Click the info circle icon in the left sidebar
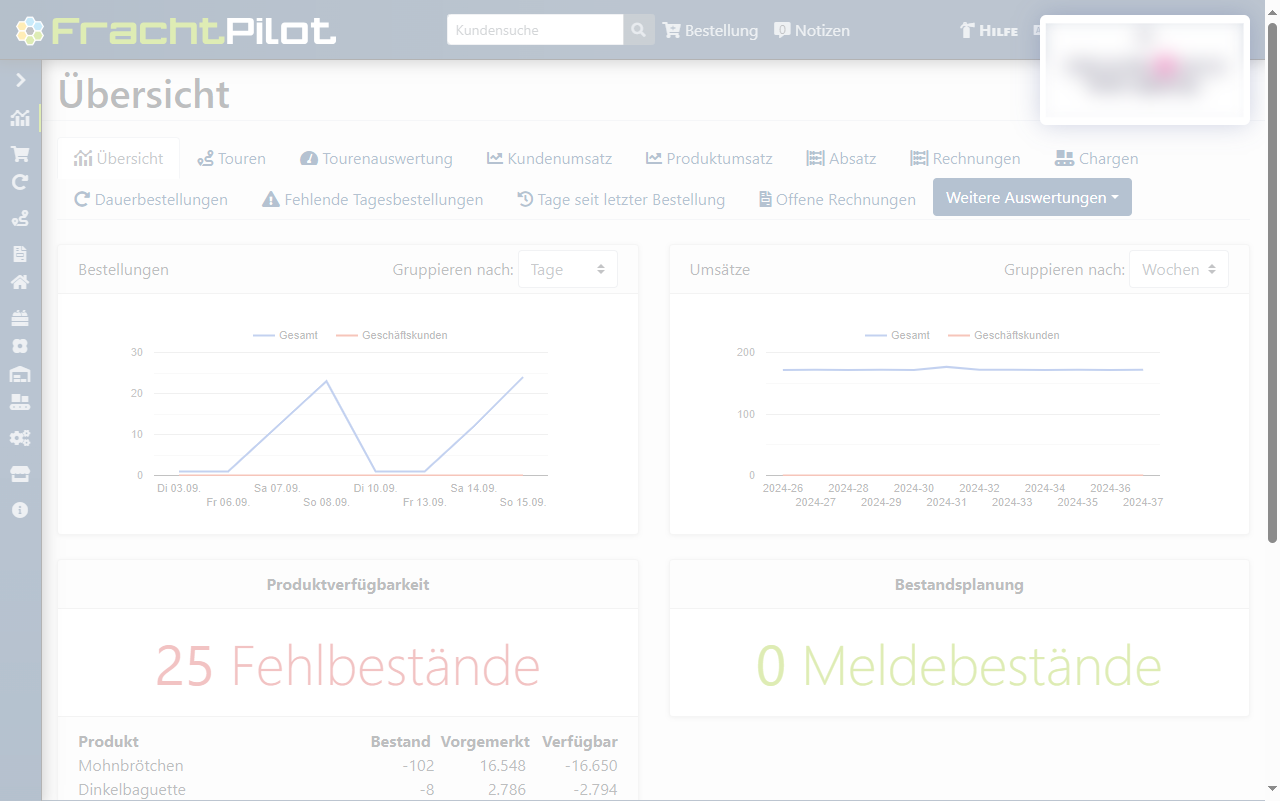1280x801 pixels. (x=20, y=510)
